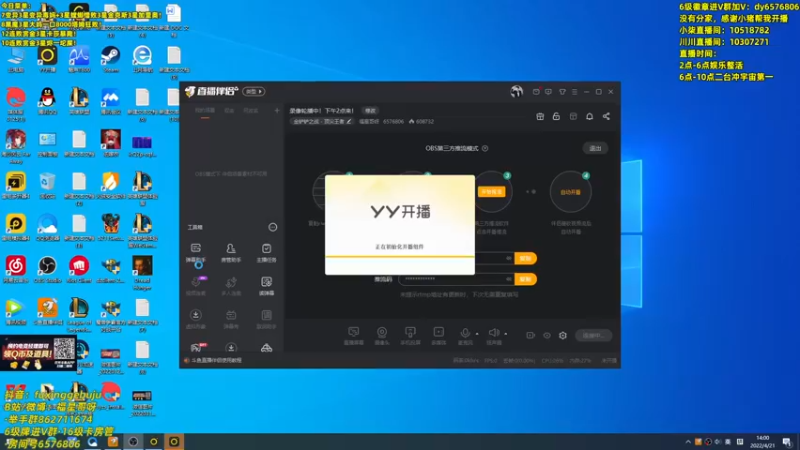The width and height of the screenshot is (800, 450).
Task: Switch to the OBS taskbar button
Action: (133, 442)
